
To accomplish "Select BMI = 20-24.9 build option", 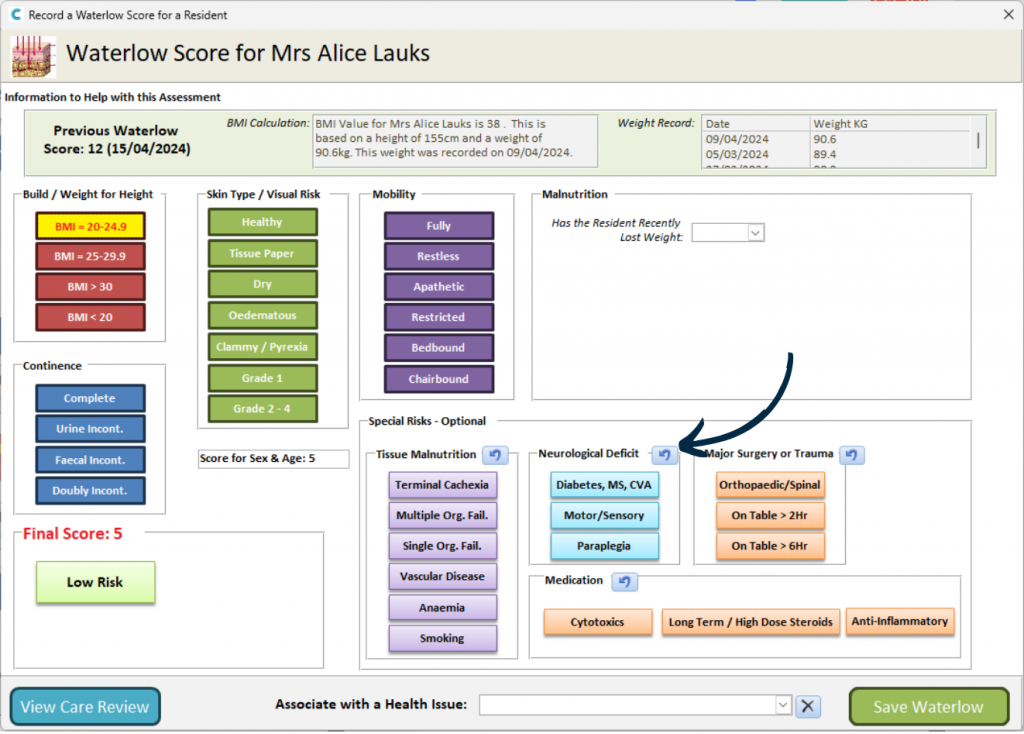I will (x=90, y=227).
